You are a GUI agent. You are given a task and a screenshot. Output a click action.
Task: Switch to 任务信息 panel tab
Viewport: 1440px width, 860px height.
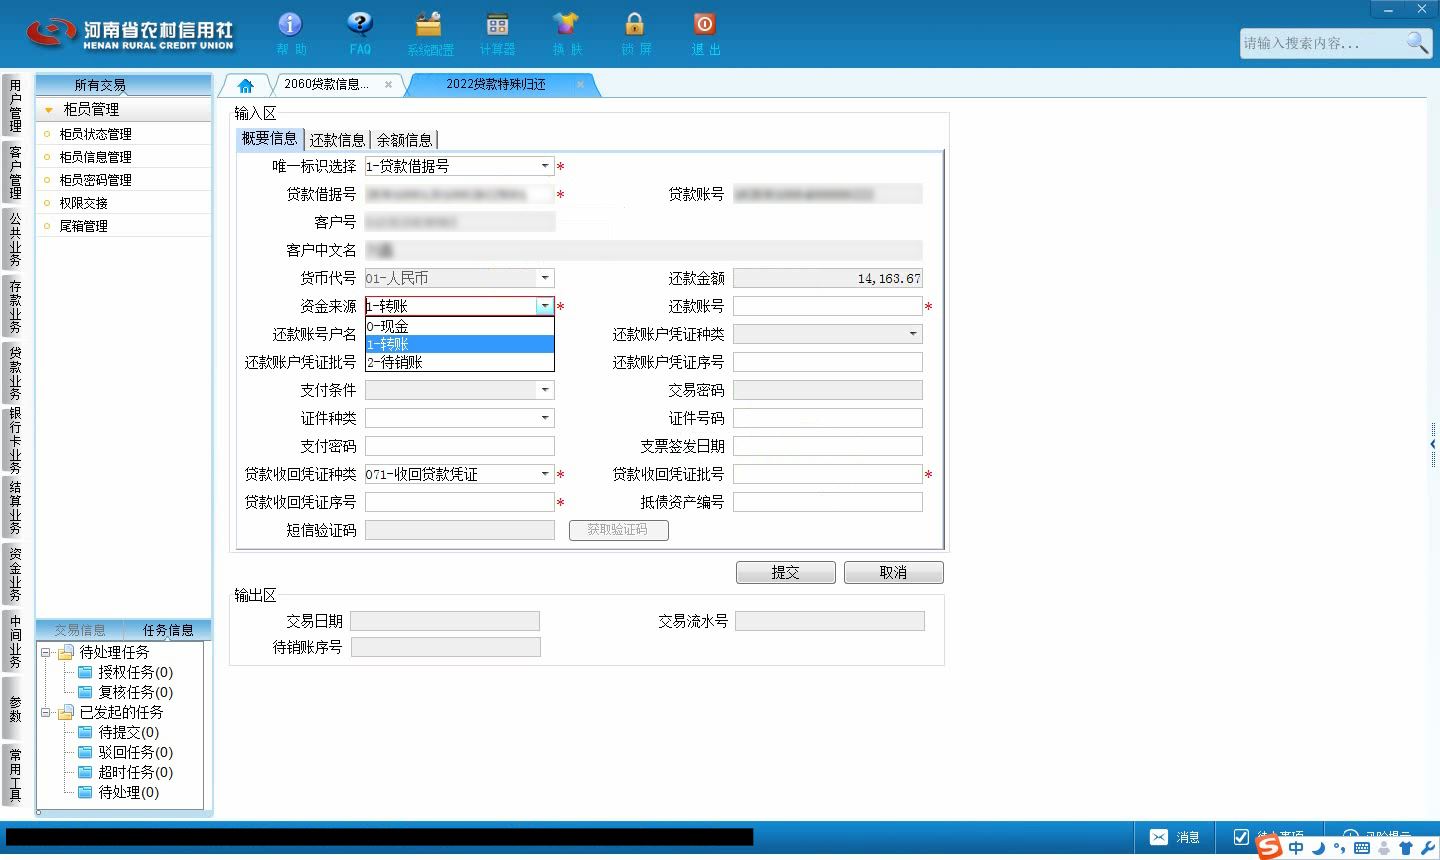[x=168, y=630]
